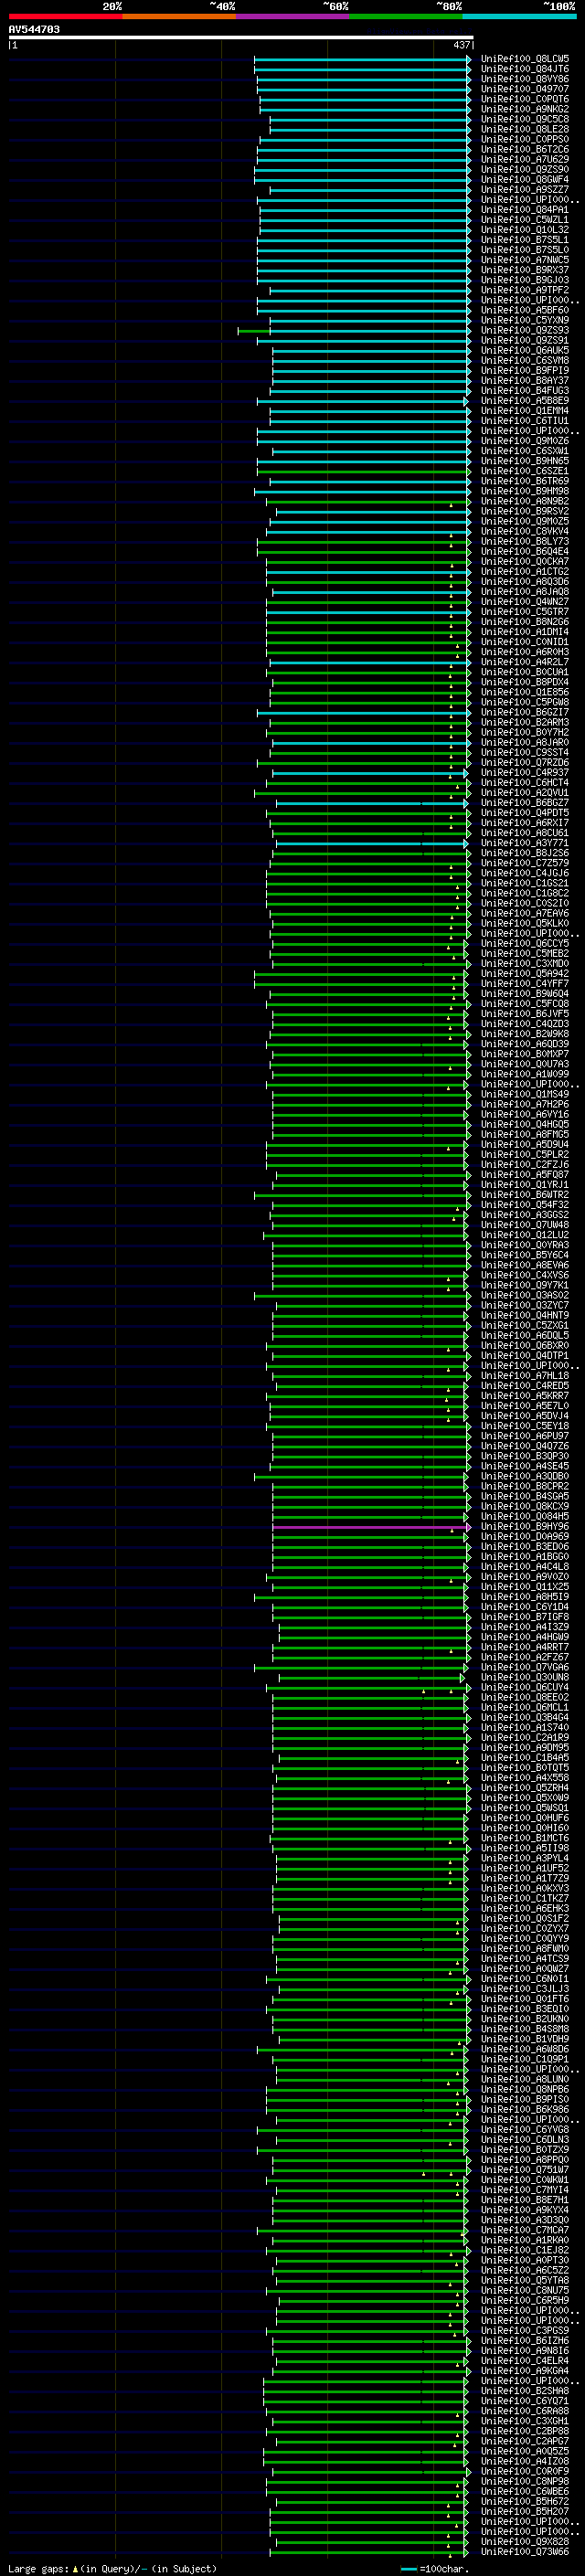Select hit UniRef100_C3PGS9
Image resolution: width=585 pixels, height=2576 pixels.
click(x=525, y=2331)
